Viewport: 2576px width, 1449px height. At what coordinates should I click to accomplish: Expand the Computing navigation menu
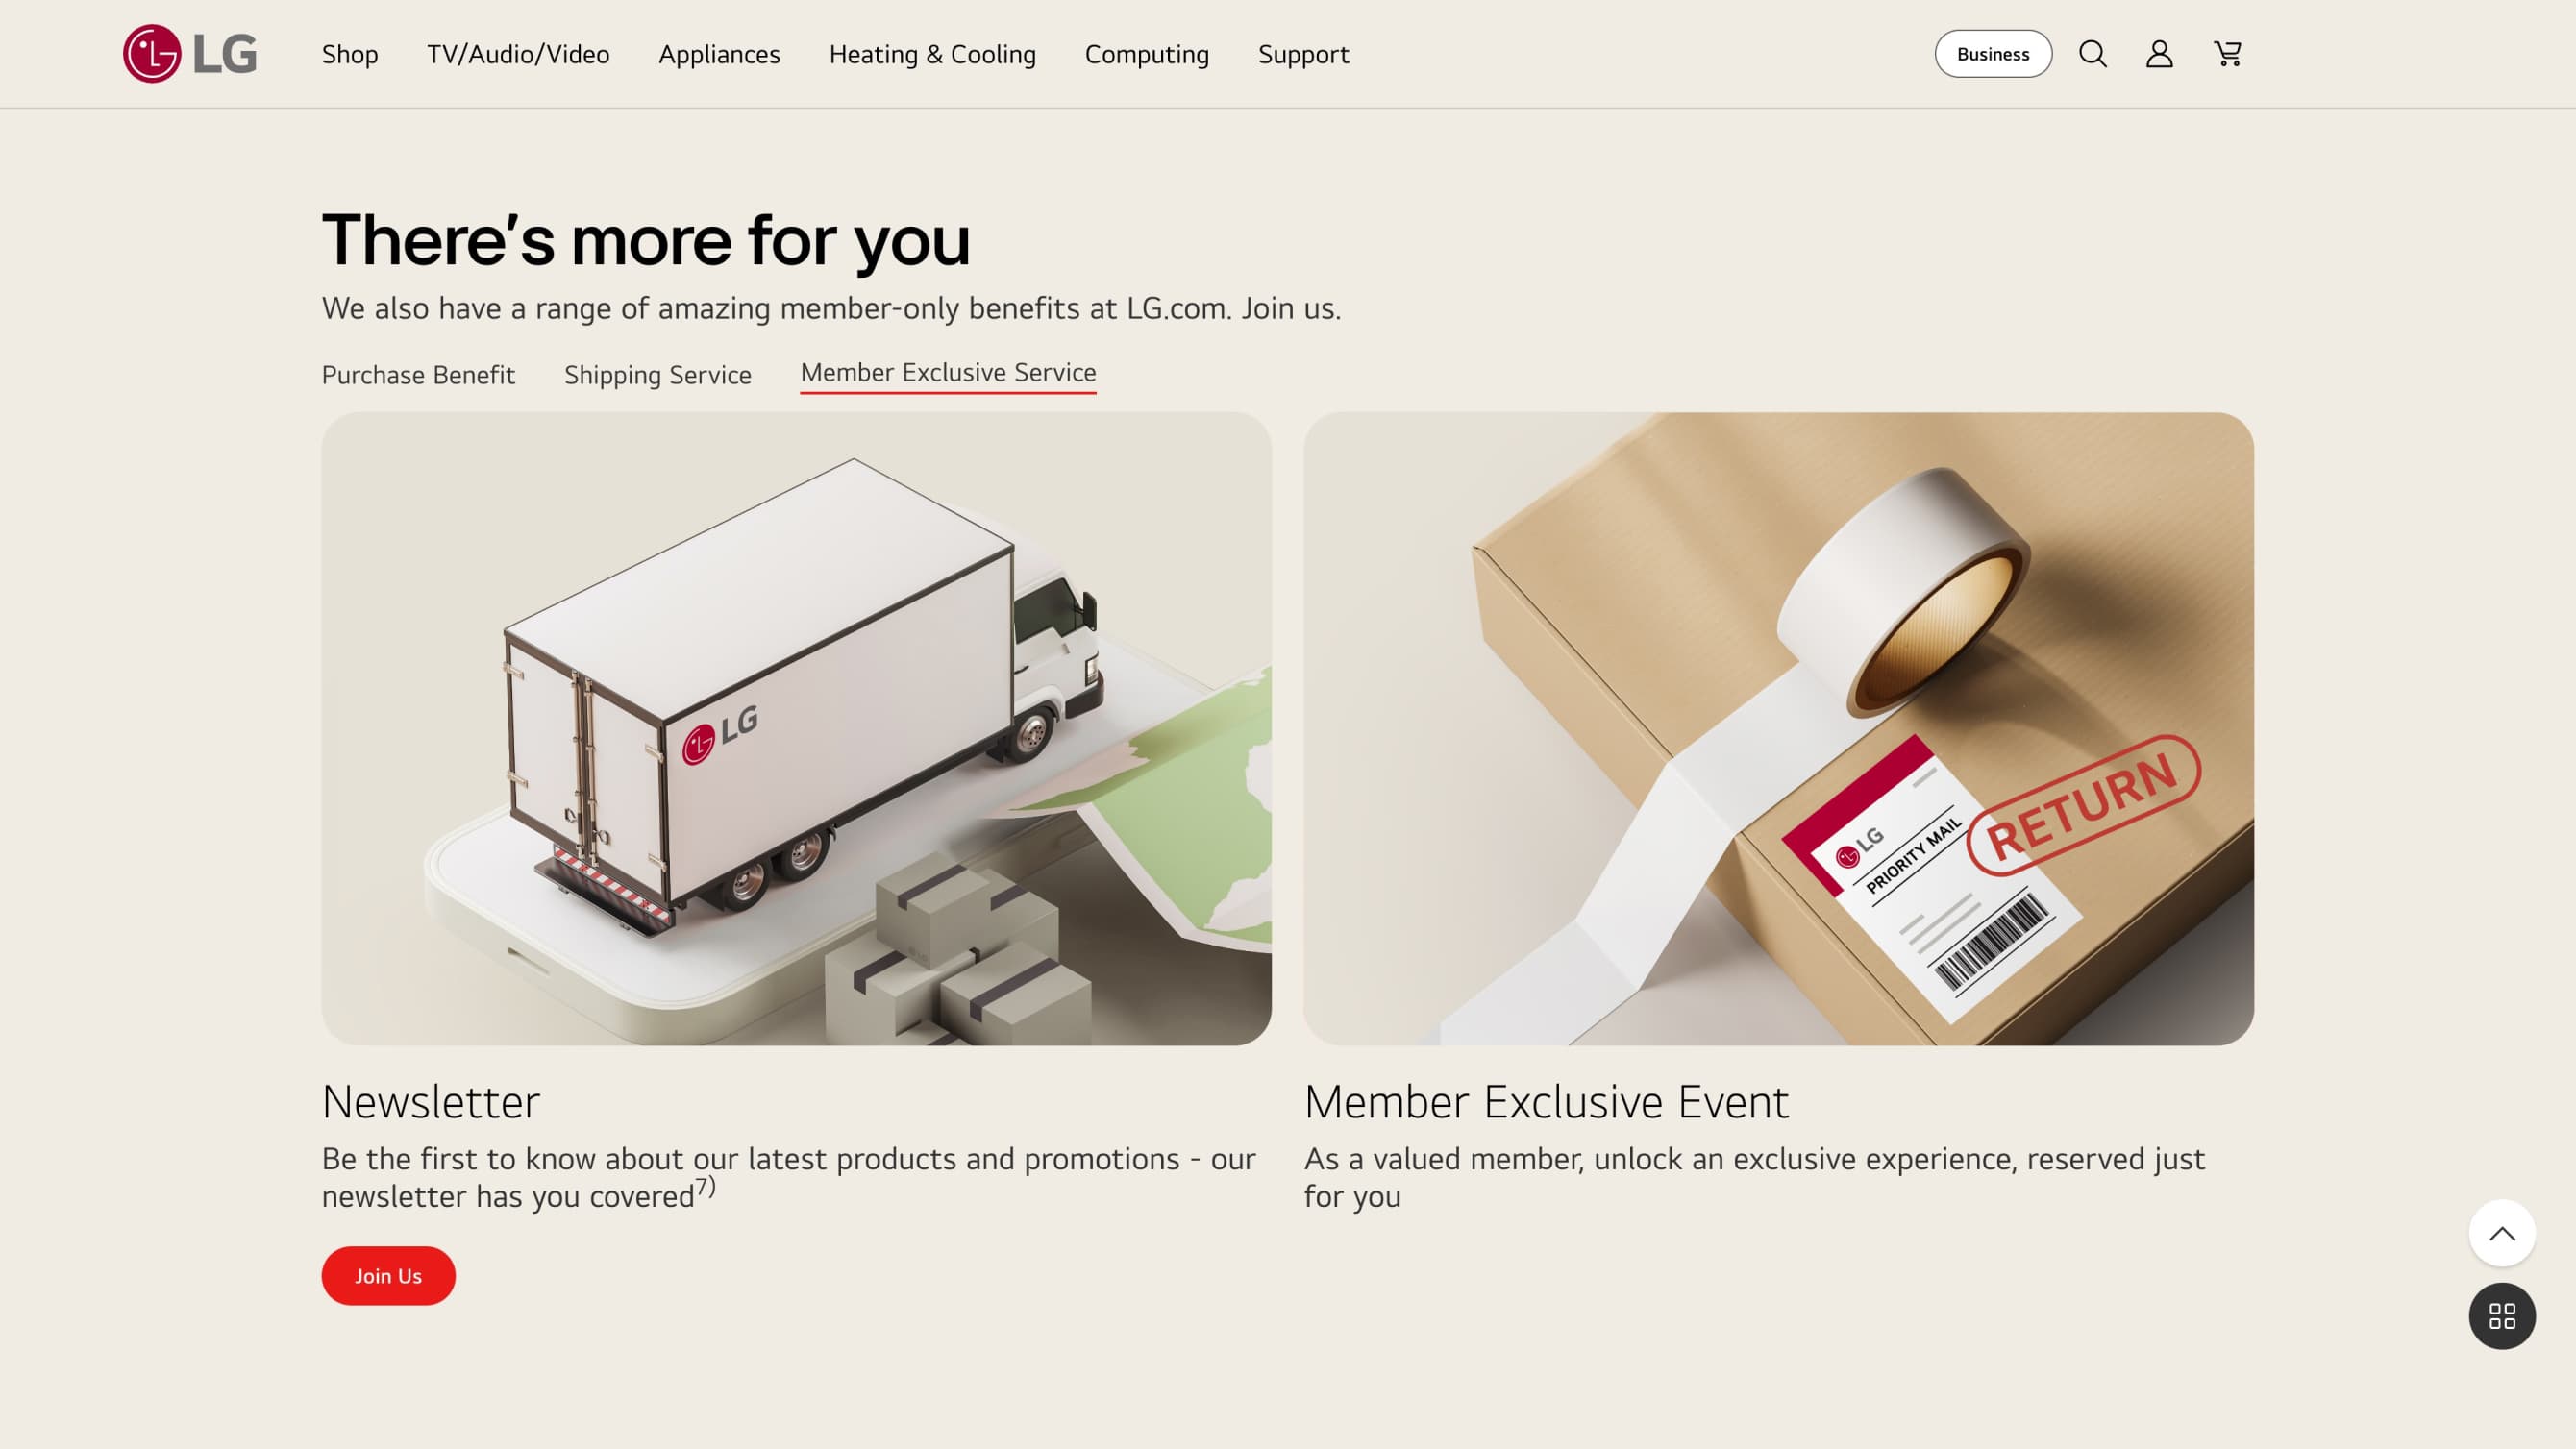[x=1147, y=54]
